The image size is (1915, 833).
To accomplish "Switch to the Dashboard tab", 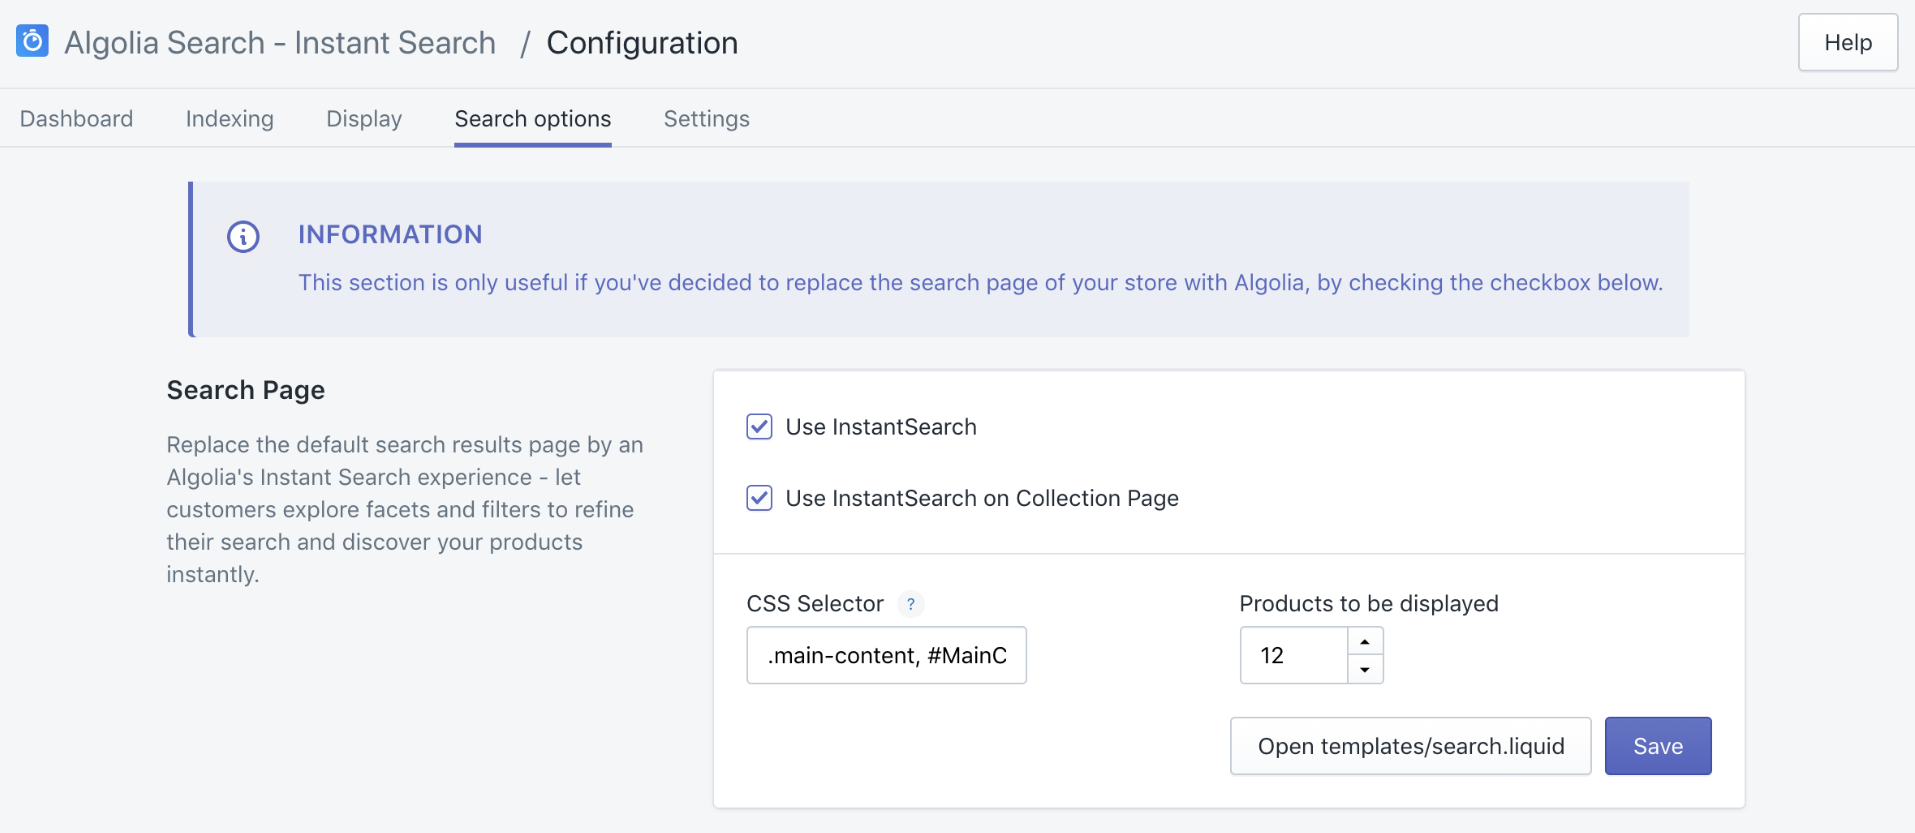I will (76, 119).
